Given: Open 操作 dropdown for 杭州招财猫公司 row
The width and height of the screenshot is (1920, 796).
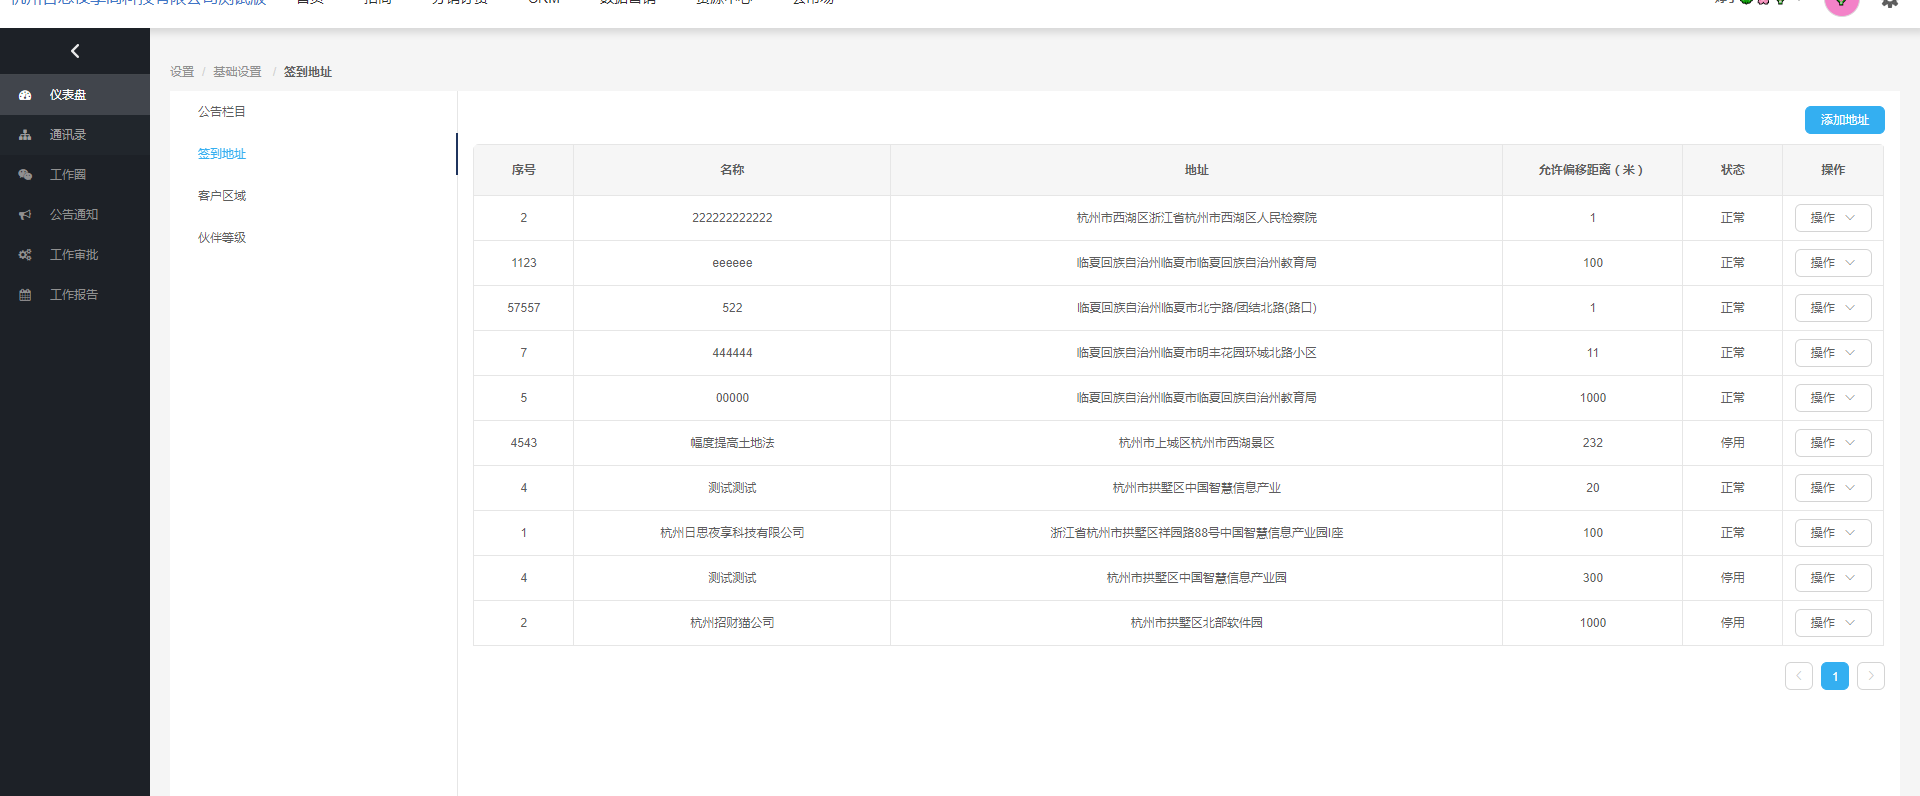Looking at the screenshot, I should pos(1832,623).
